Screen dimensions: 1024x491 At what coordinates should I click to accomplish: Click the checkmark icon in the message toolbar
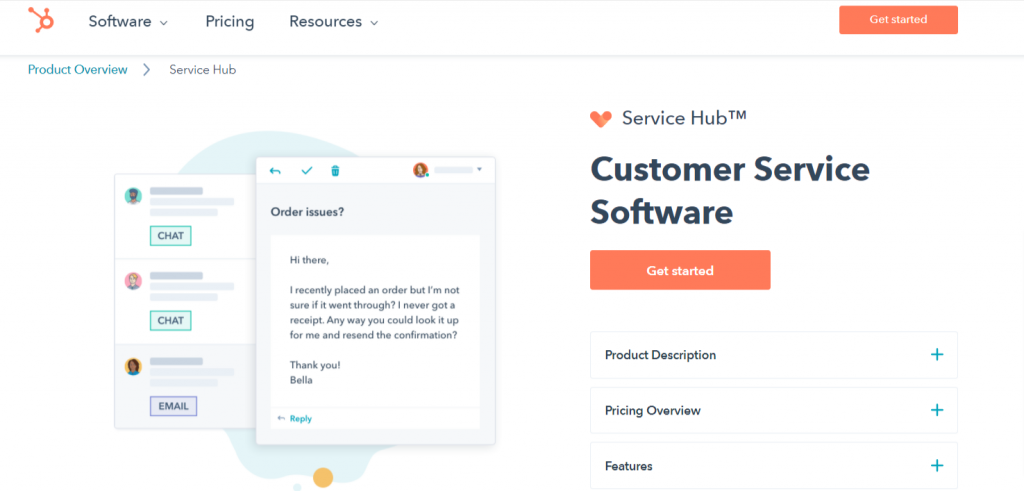(x=307, y=171)
